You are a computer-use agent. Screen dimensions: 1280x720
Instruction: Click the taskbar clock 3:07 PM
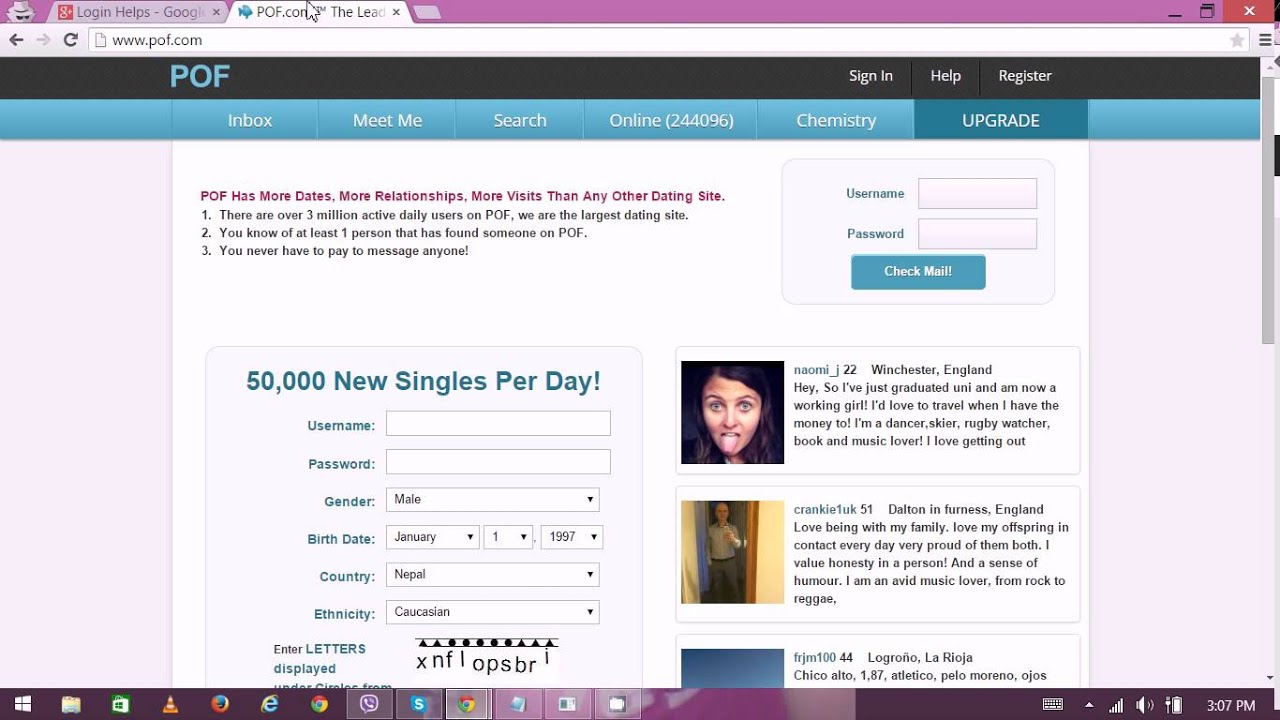coord(1231,705)
